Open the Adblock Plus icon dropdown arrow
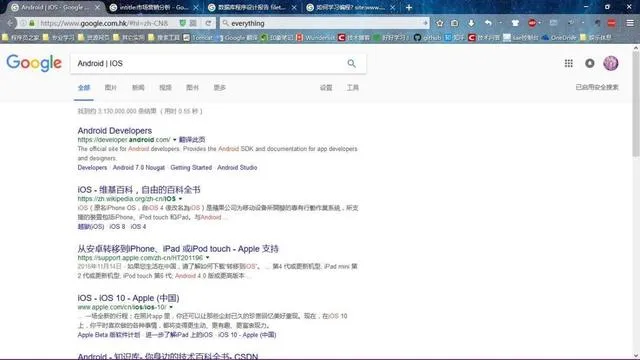The height and width of the screenshot is (360, 640). [540, 23]
